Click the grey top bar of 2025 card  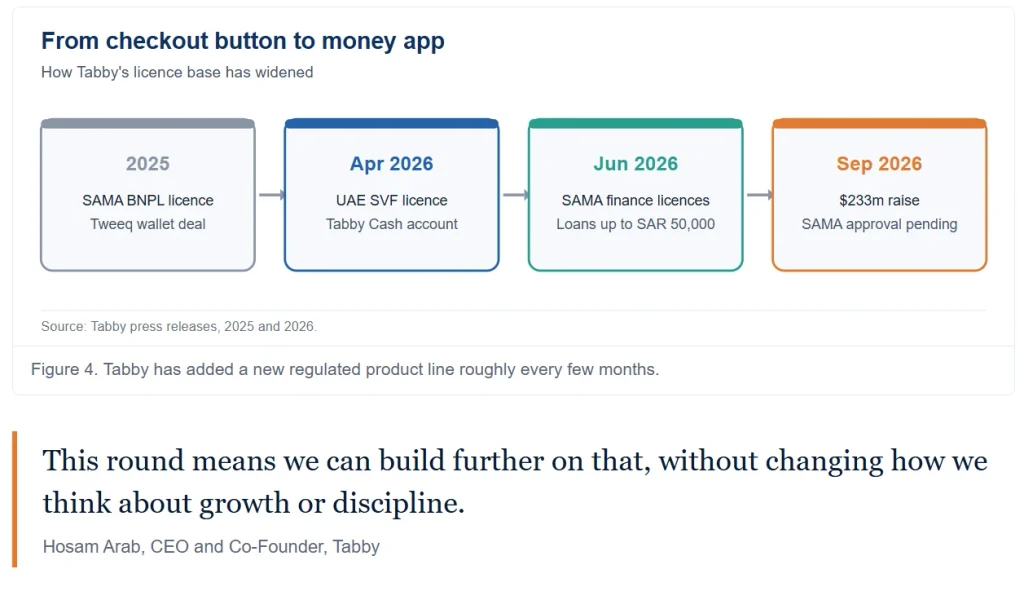click(x=148, y=123)
